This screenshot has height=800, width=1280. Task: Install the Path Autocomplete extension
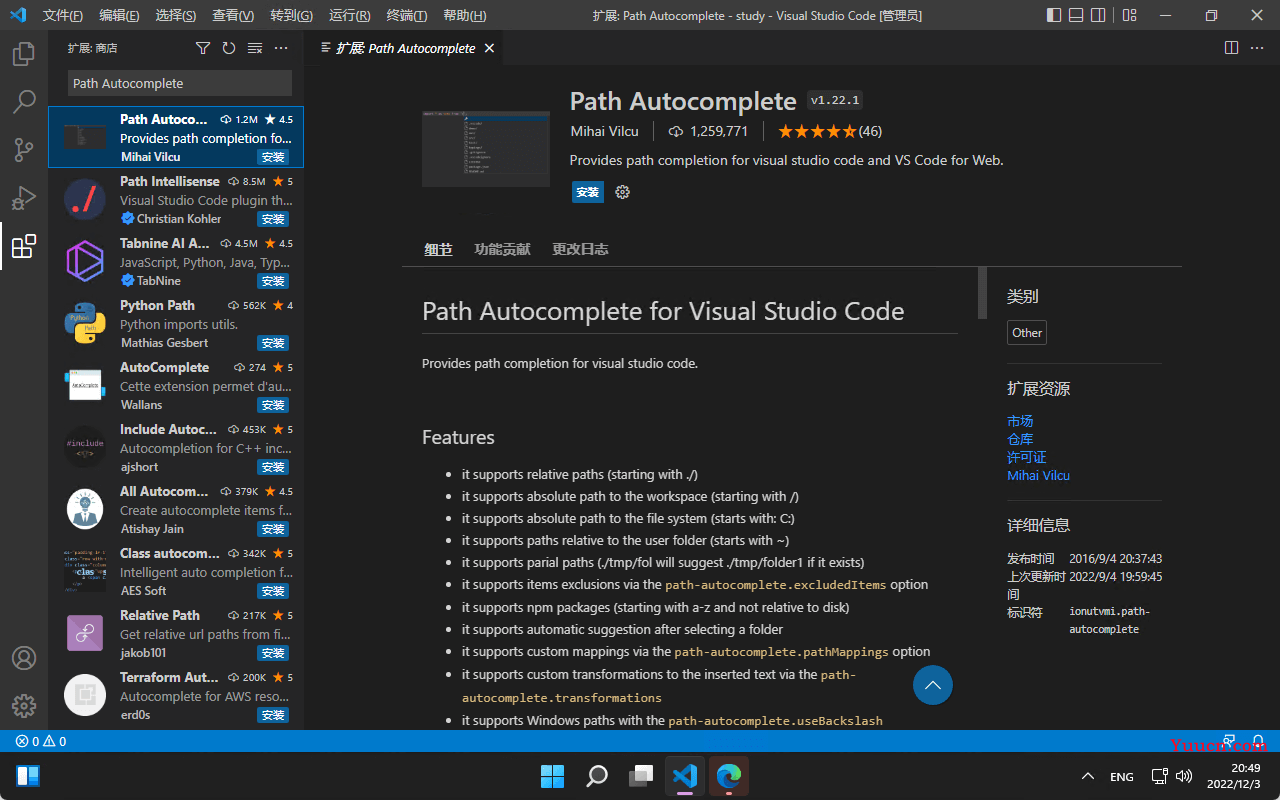(x=588, y=192)
